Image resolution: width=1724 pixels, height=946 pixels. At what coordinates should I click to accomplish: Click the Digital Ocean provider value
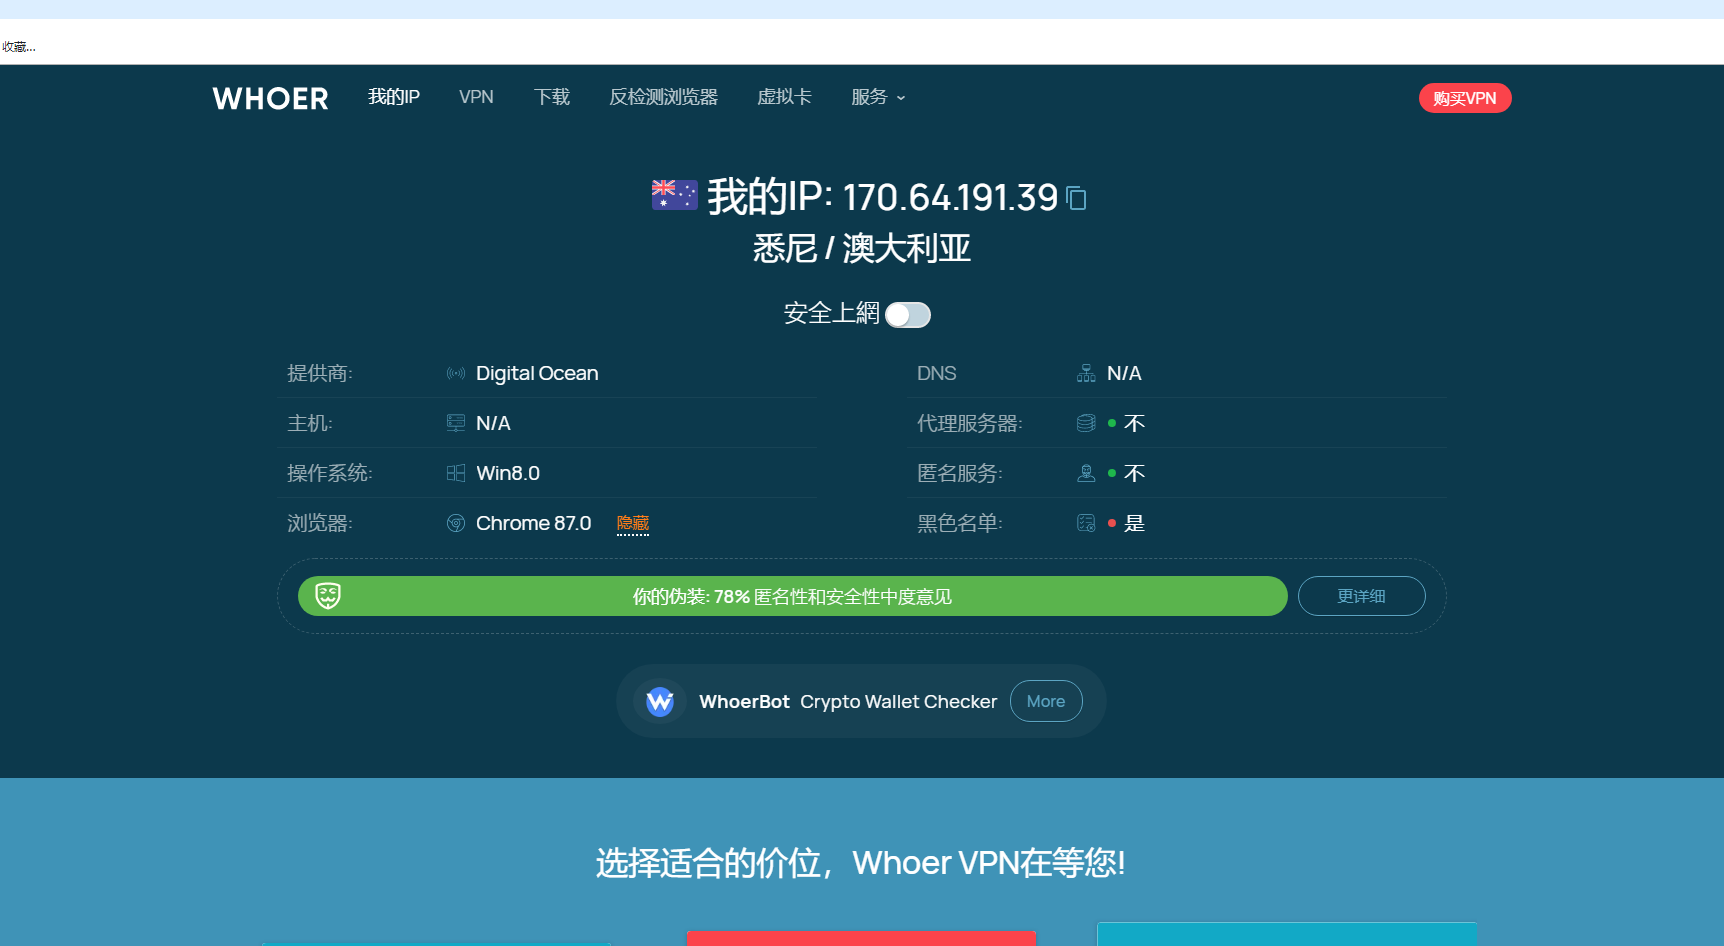(537, 373)
